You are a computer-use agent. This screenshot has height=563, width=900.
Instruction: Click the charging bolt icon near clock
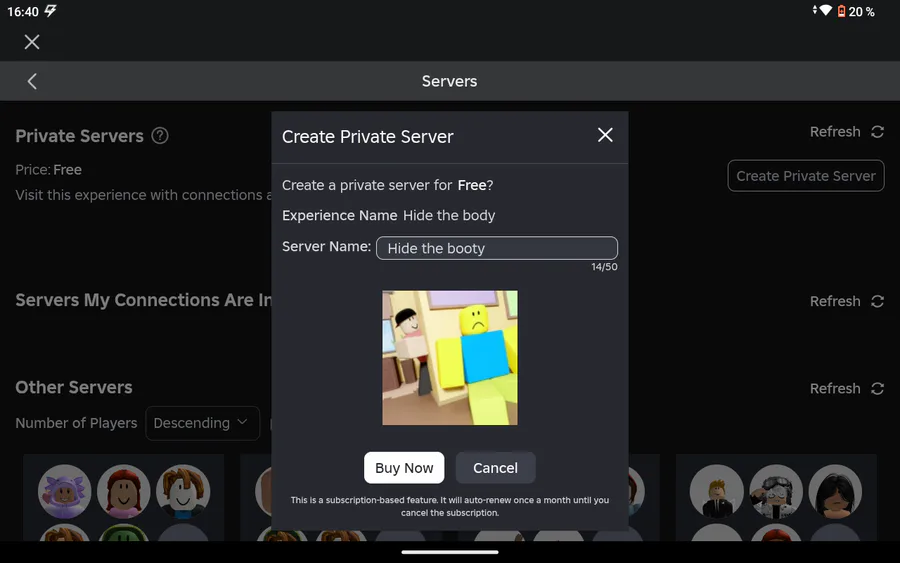[51, 11]
